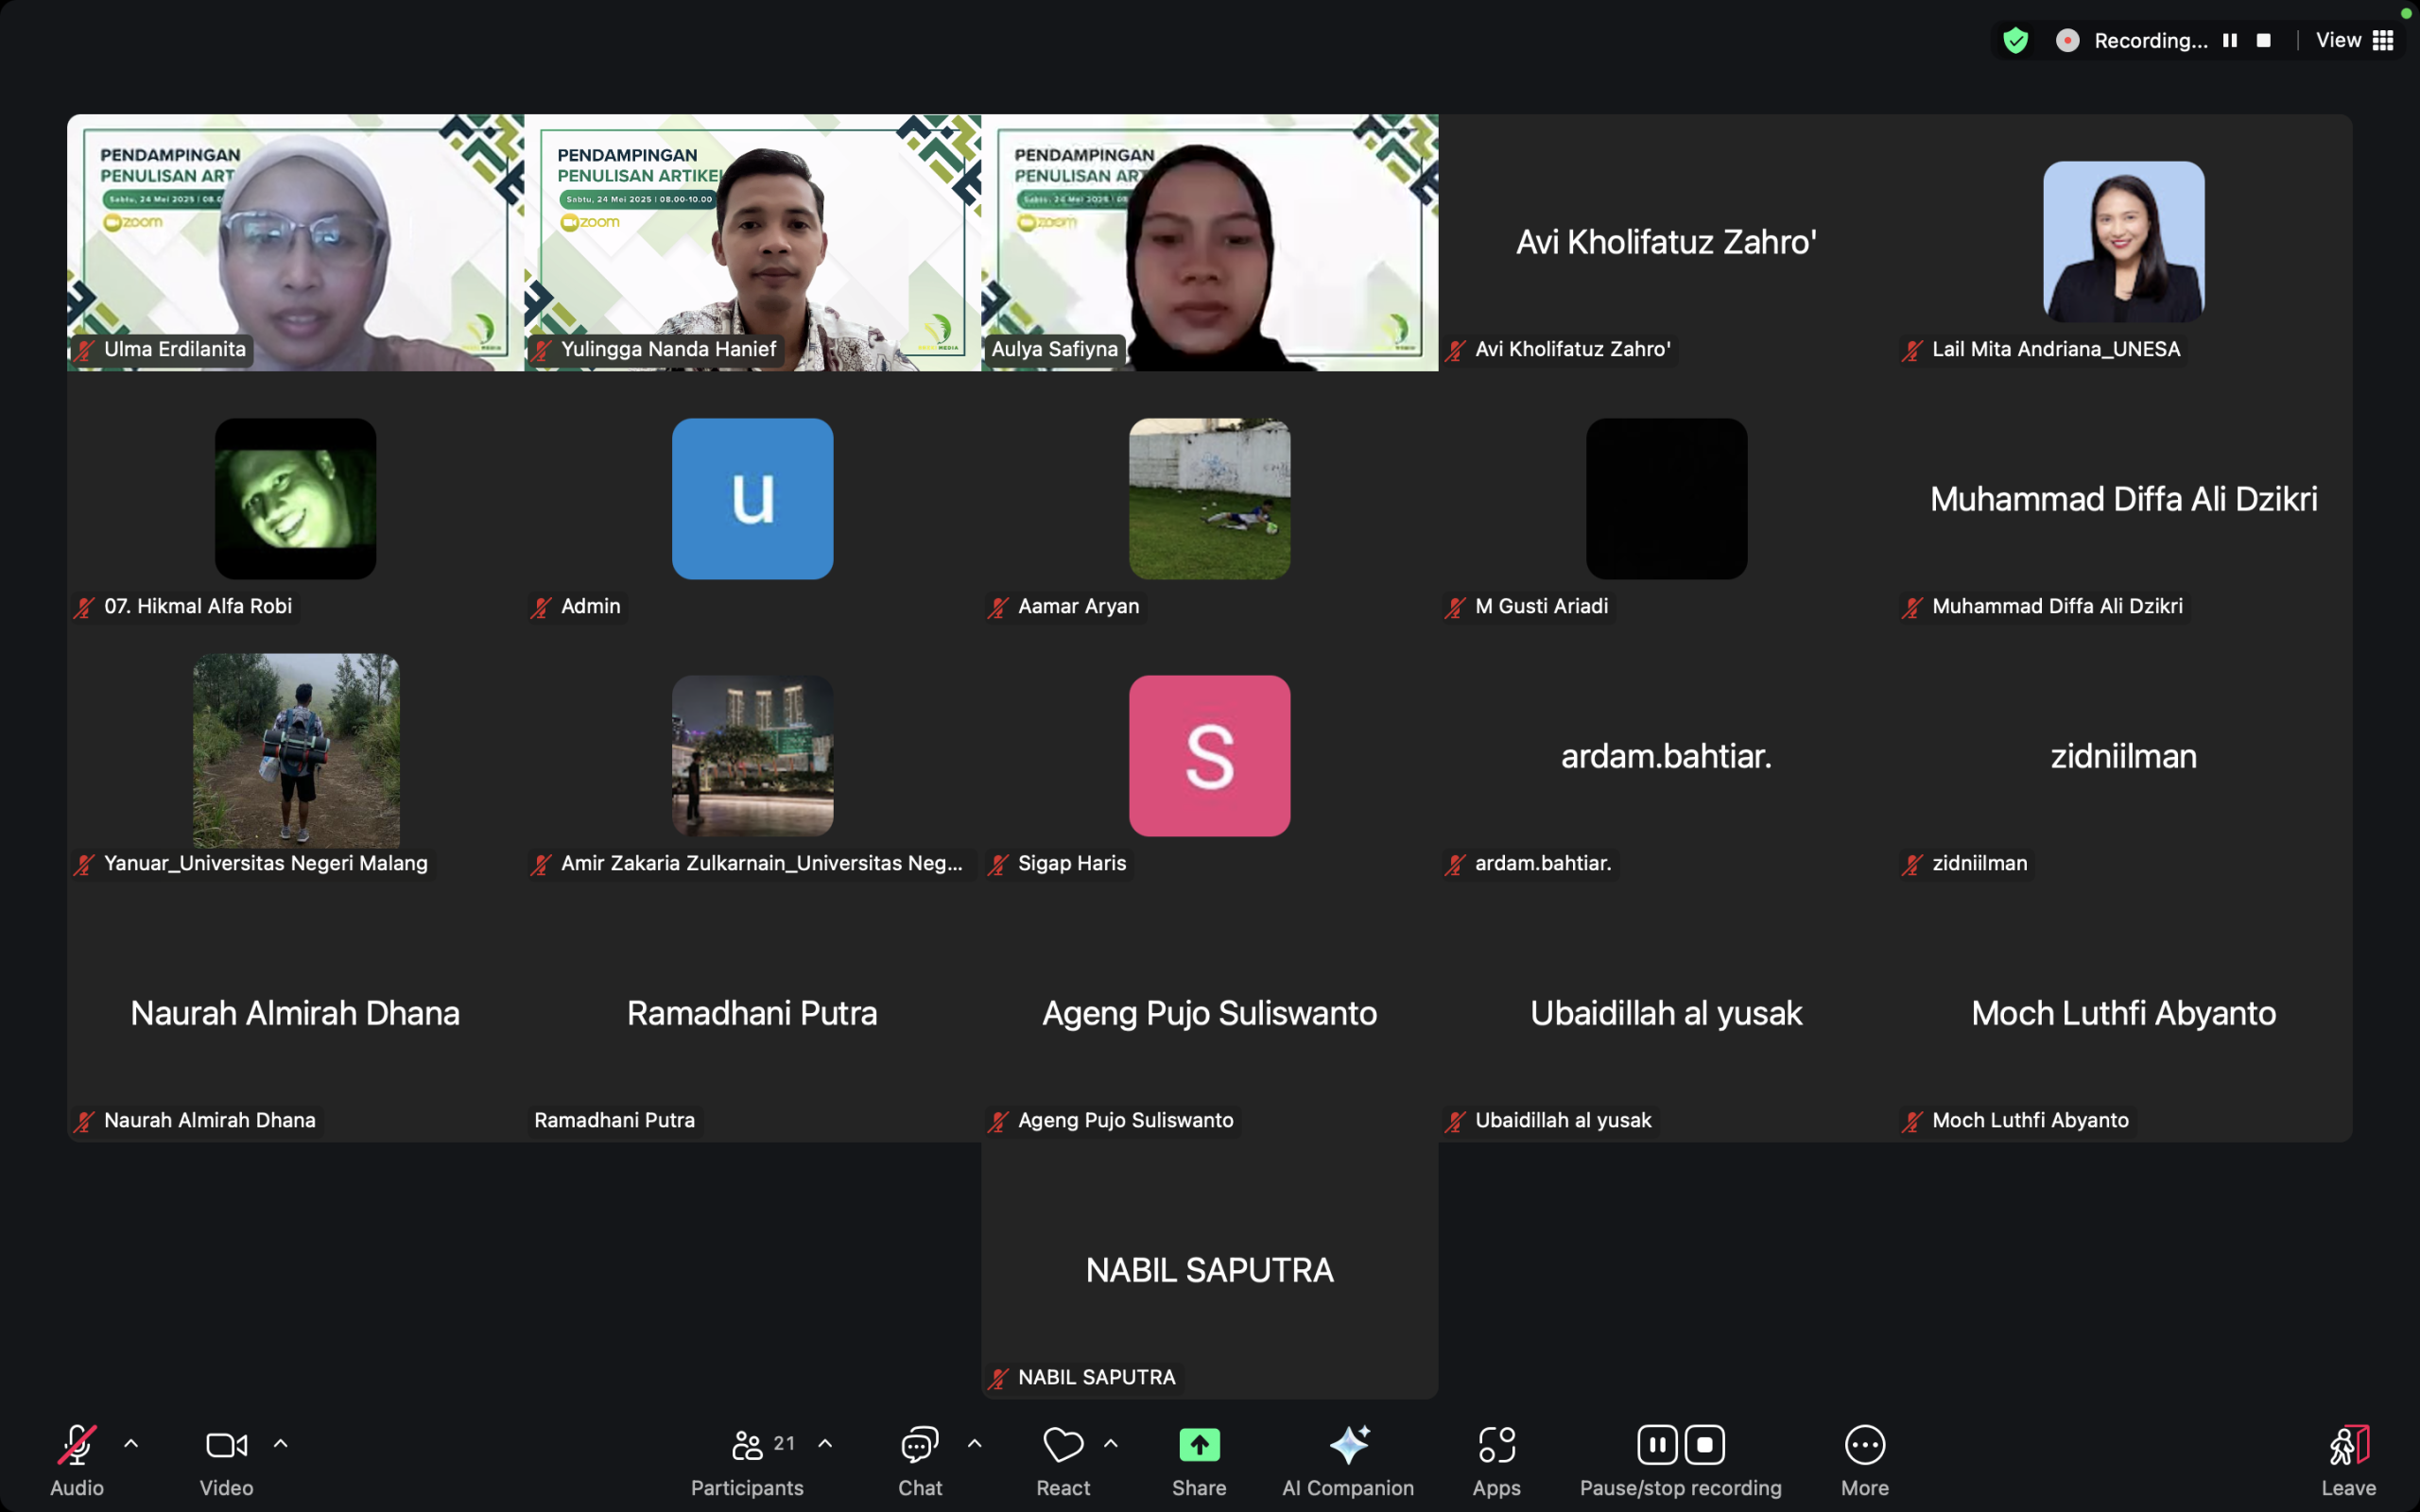Click the red recording indicator dot
The image size is (2420, 1512).
click(2068, 40)
